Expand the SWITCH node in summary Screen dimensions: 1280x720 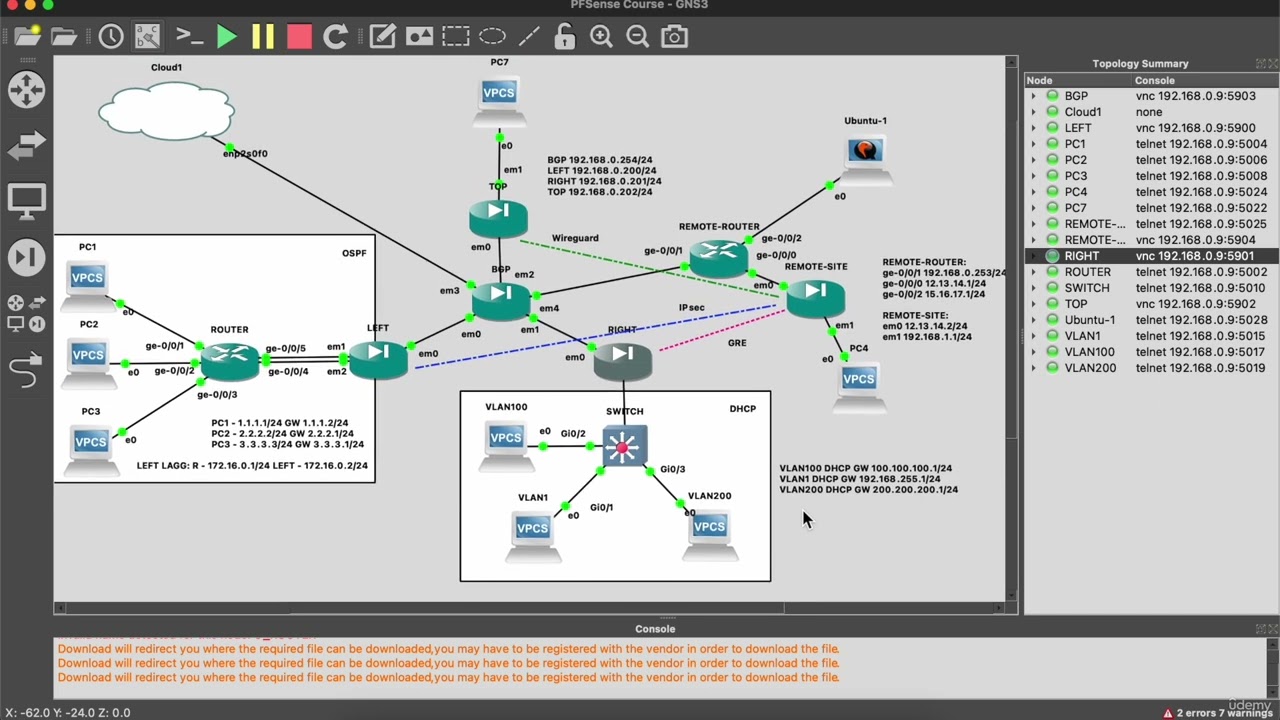coord(1034,288)
